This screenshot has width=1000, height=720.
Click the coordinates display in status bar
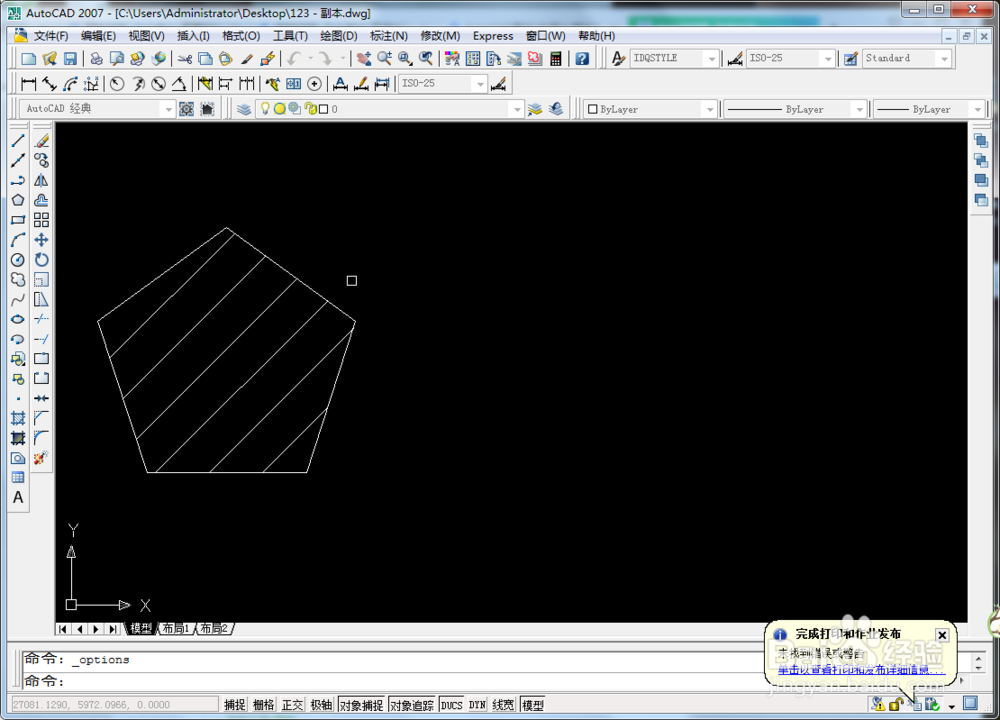point(115,705)
